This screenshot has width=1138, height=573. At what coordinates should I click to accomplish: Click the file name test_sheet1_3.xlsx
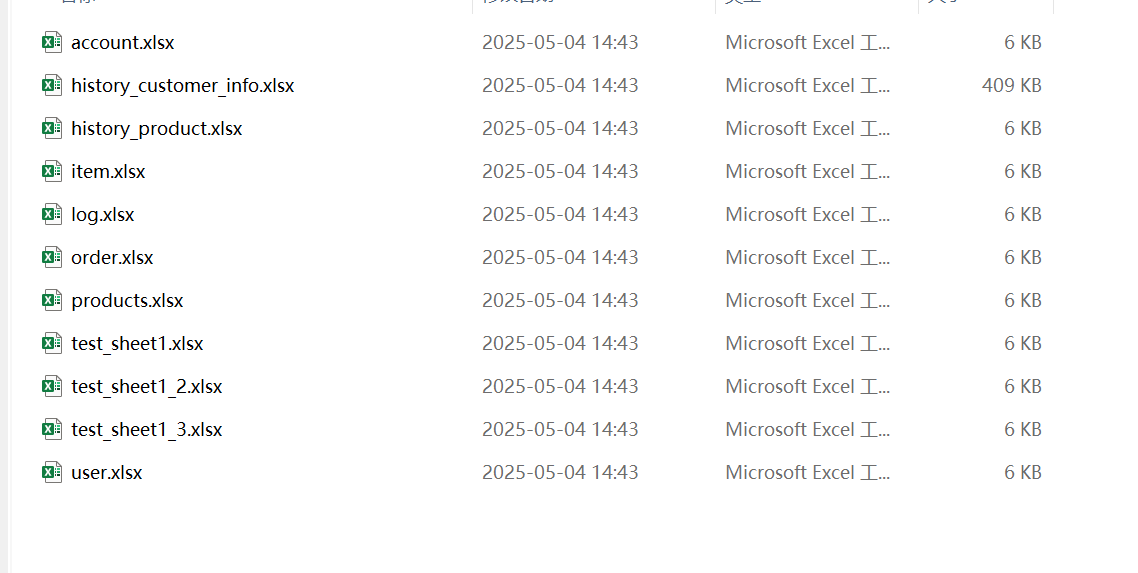(147, 429)
